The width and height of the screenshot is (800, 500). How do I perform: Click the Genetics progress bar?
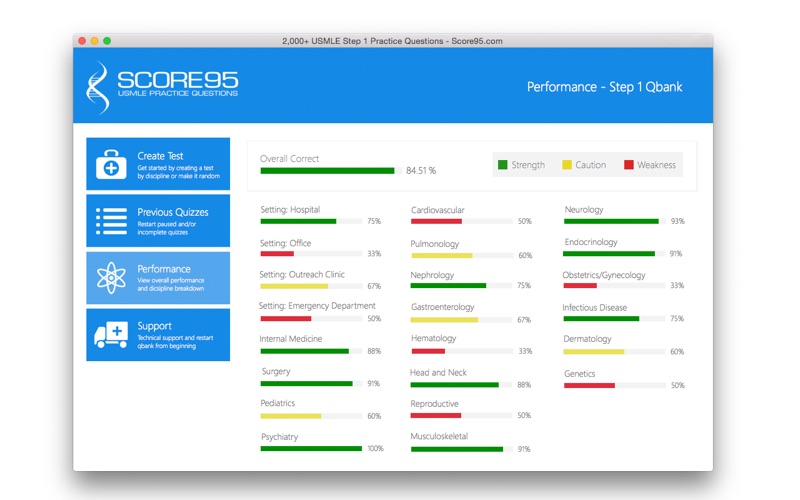click(x=615, y=385)
